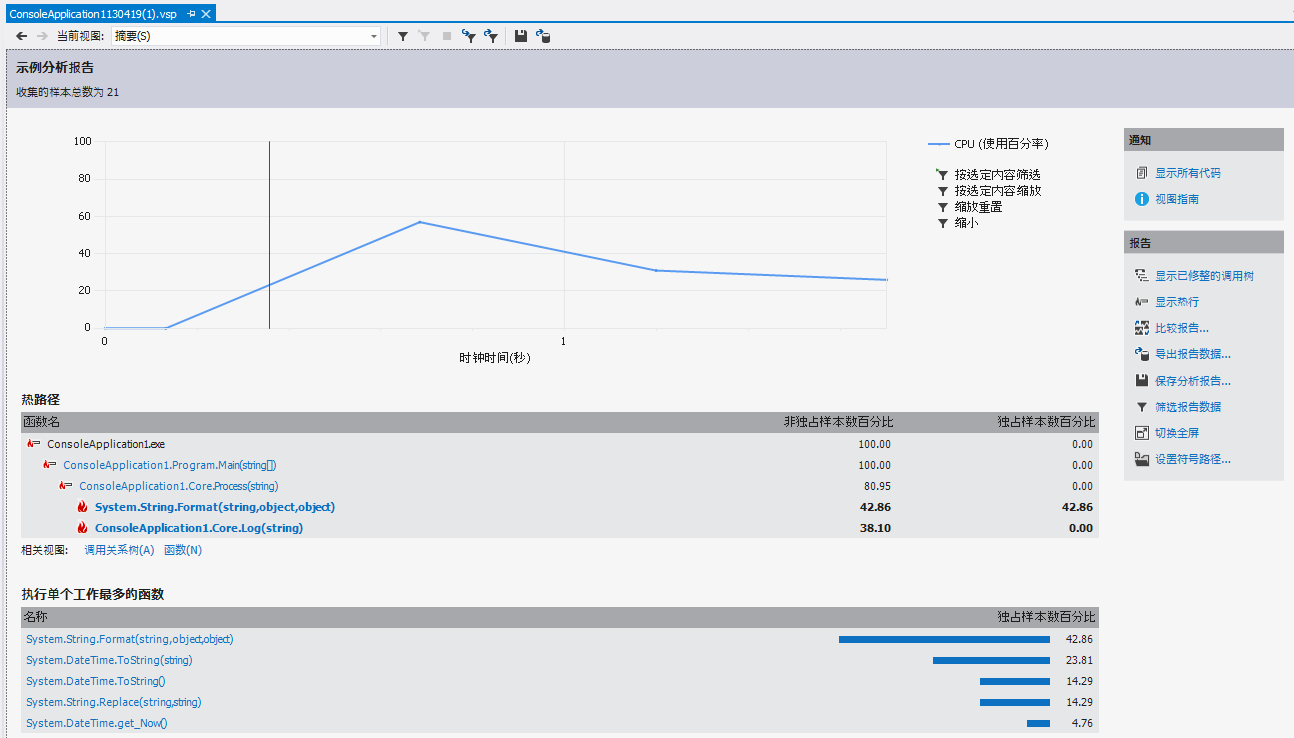Click the System.DateTime.ToString(string) function link

point(109,660)
